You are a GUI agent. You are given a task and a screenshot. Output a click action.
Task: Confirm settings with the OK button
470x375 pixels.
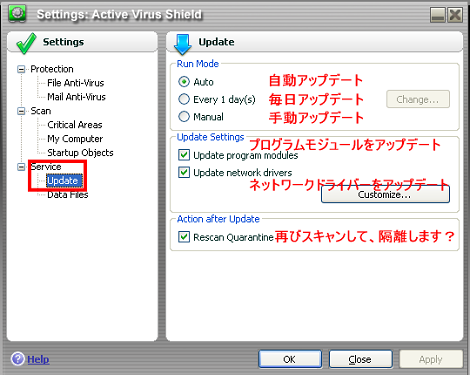click(290, 359)
